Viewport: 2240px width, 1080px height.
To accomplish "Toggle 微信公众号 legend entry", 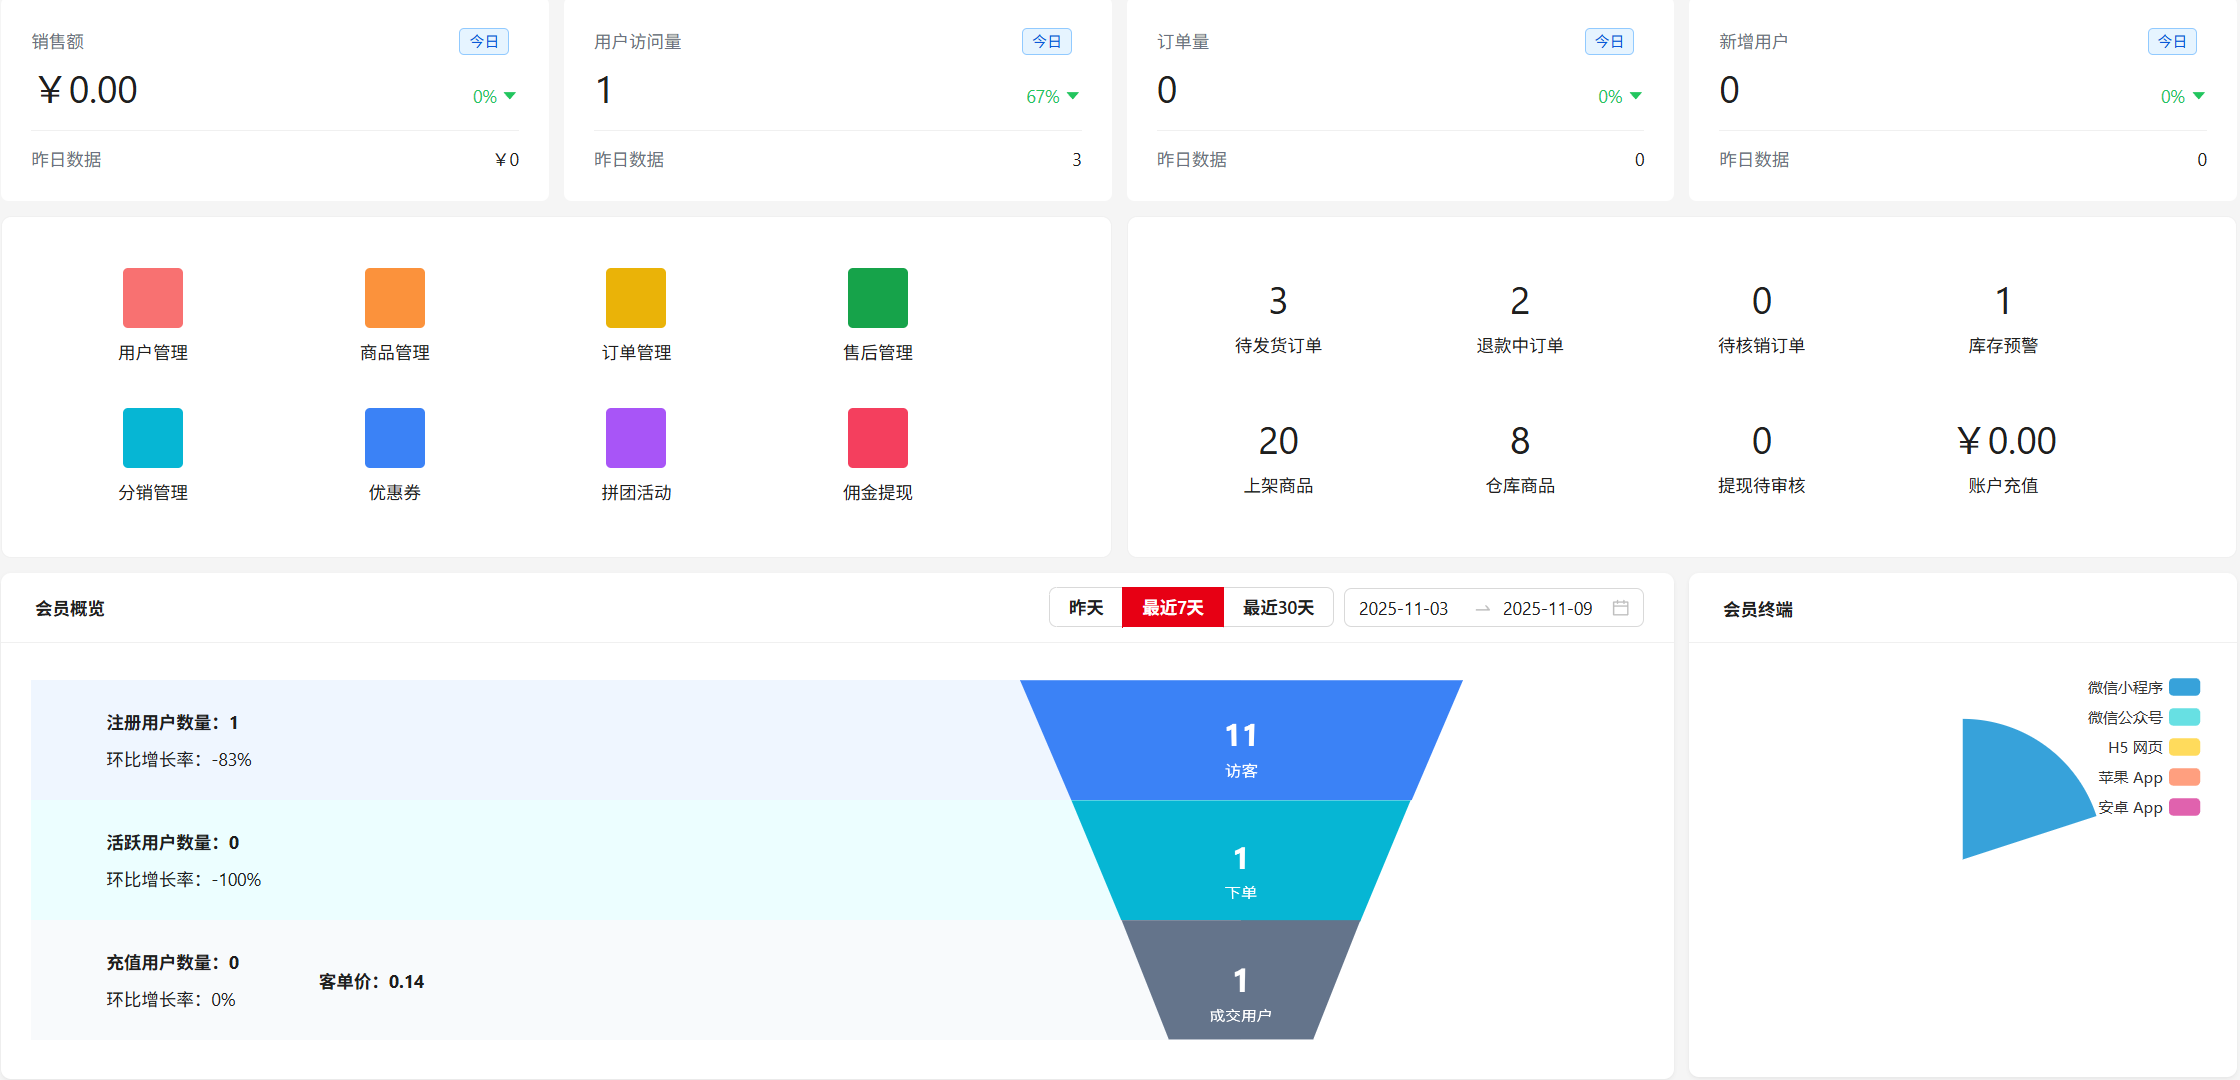I will [x=2184, y=717].
